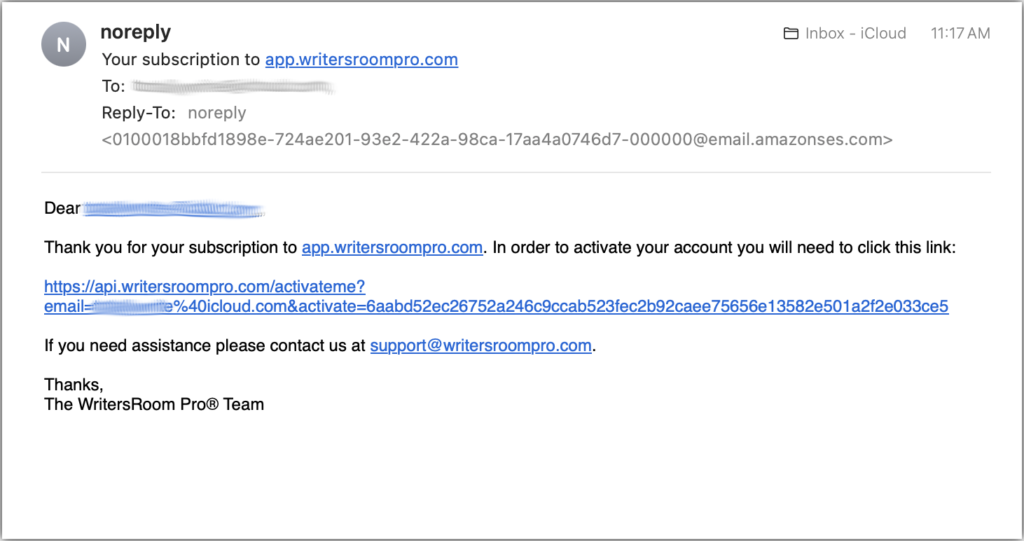
Task: Open the api.writersroompro.com/activateme activation link
Action: (204, 287)
